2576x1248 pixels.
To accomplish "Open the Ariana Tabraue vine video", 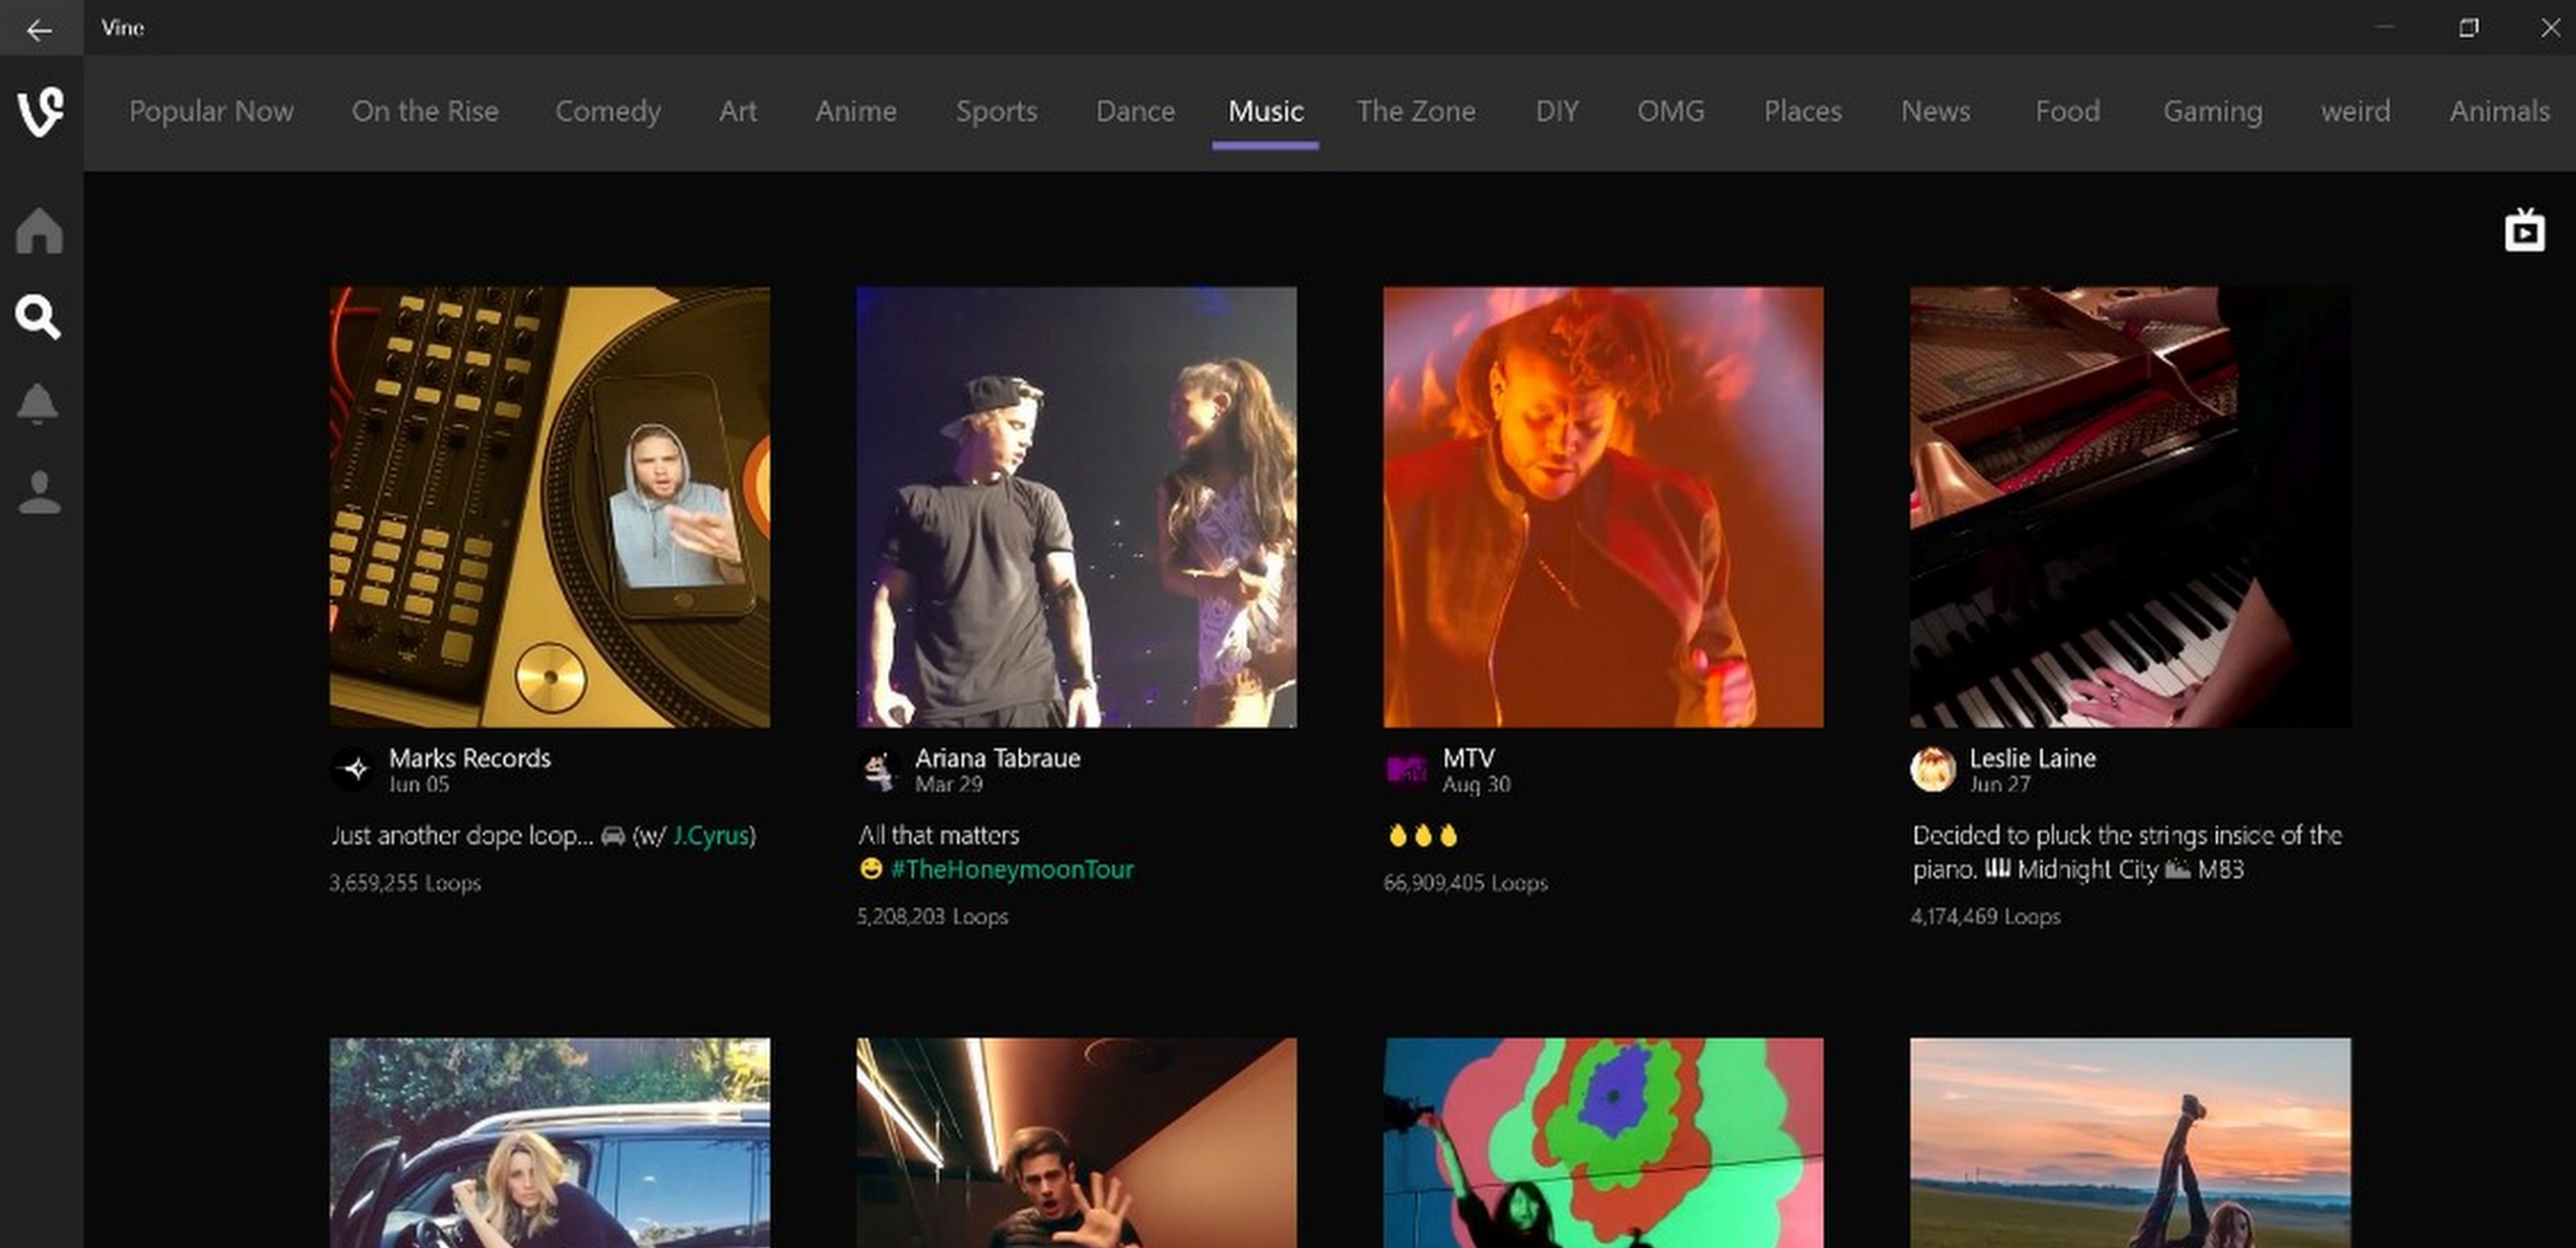I will pyautogui.click(x=1075, y=506).
